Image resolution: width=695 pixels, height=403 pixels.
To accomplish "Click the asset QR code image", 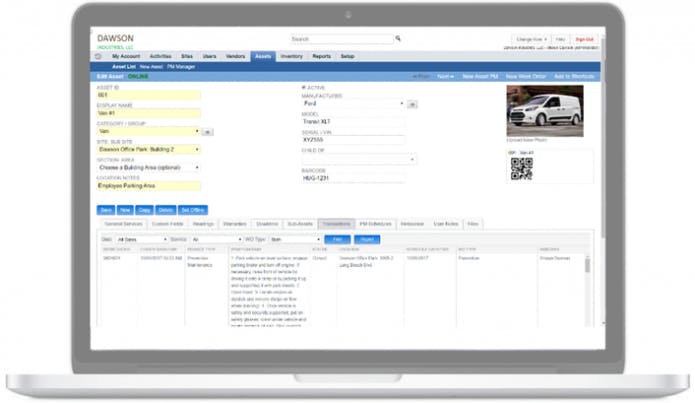I will coord(521,169).
